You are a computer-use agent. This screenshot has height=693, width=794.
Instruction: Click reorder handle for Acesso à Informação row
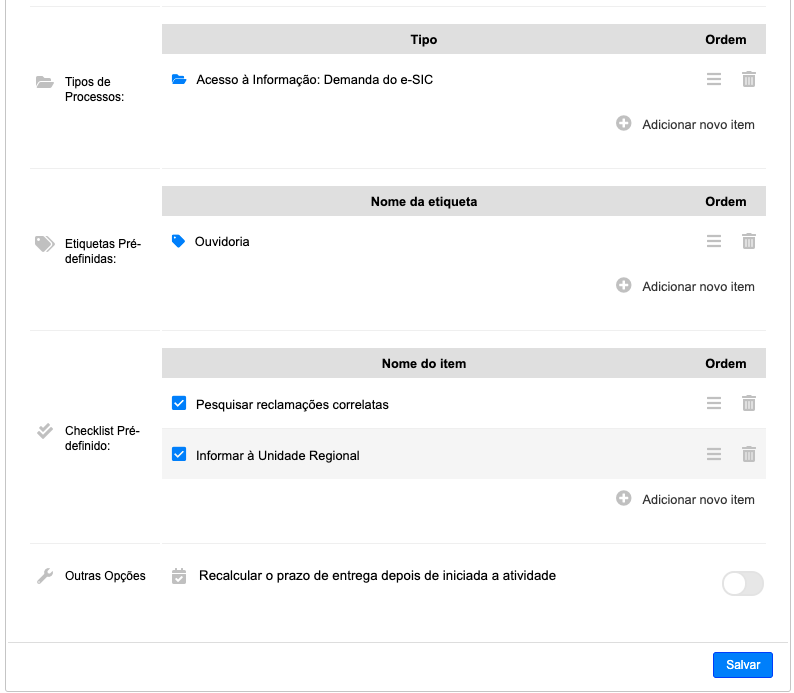[x=713, y=79]
